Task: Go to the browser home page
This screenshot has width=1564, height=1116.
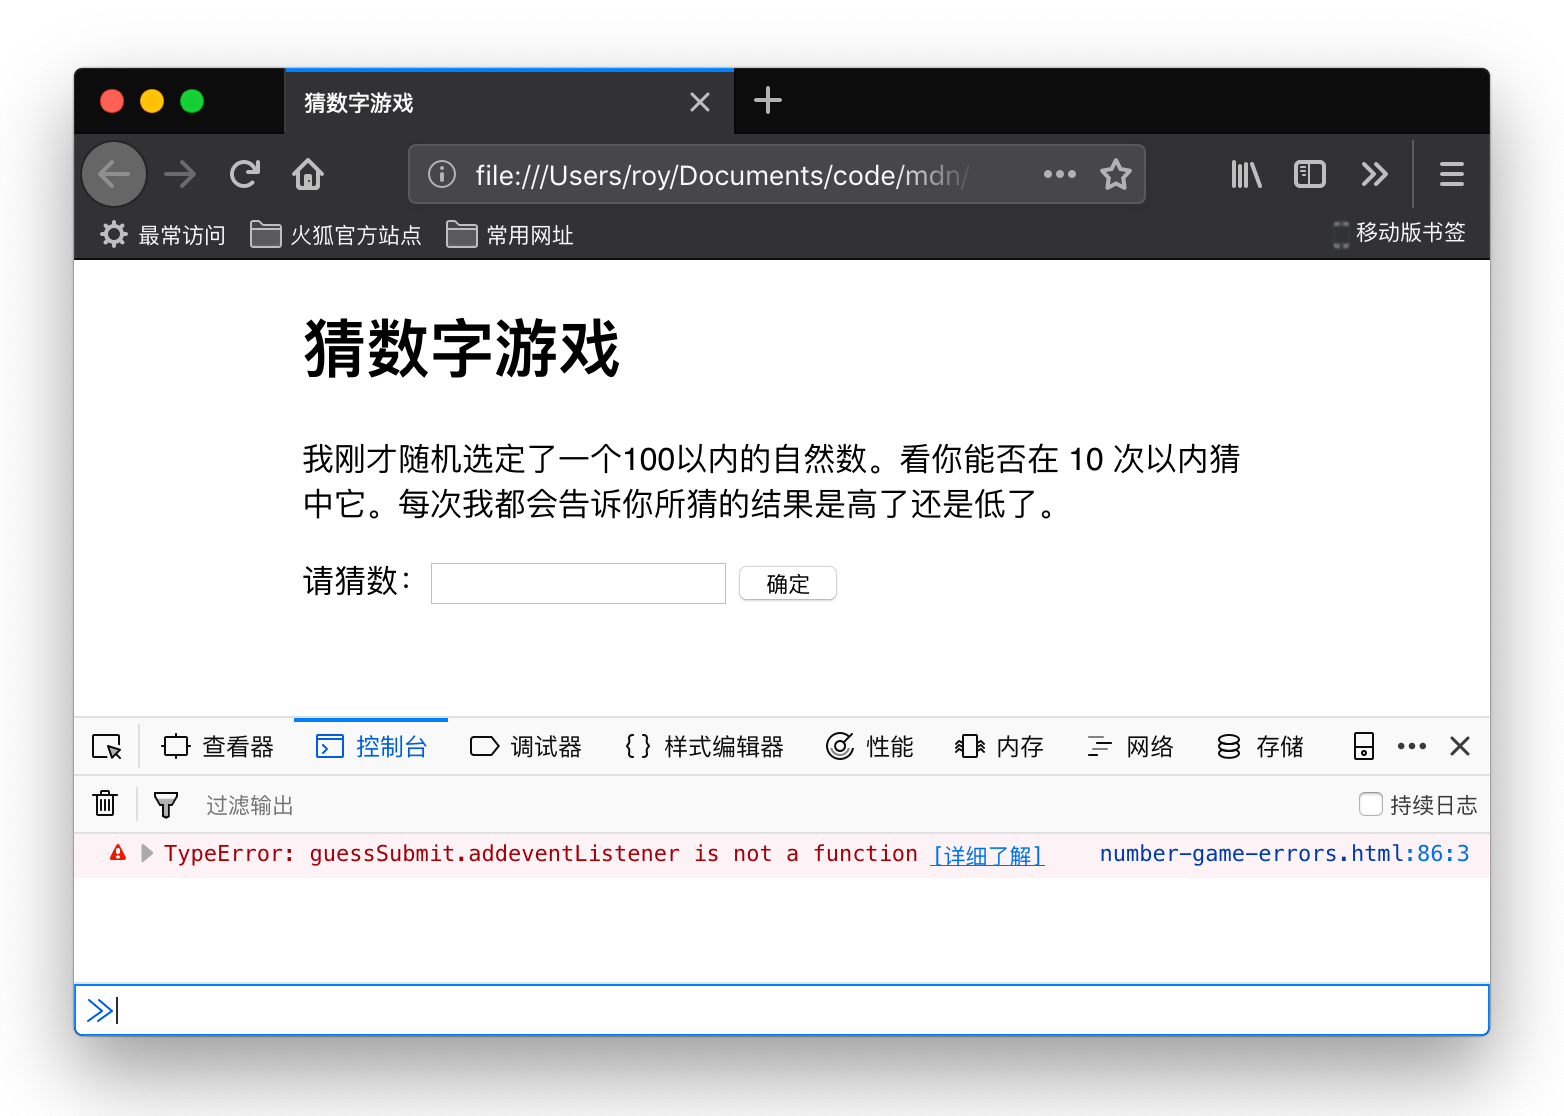Action: coord(307,174)
